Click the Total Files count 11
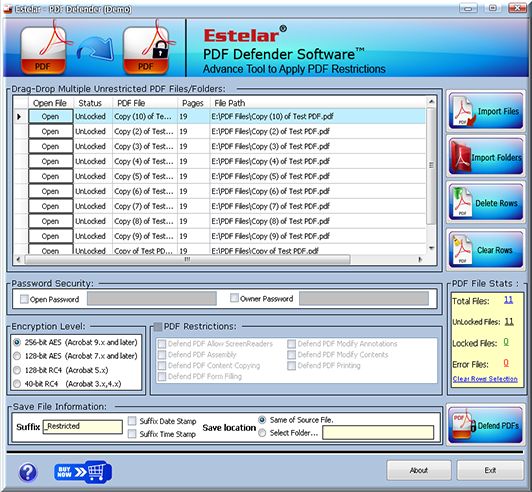The width and height of the screenshot is (532, 492). pos(508,300)
